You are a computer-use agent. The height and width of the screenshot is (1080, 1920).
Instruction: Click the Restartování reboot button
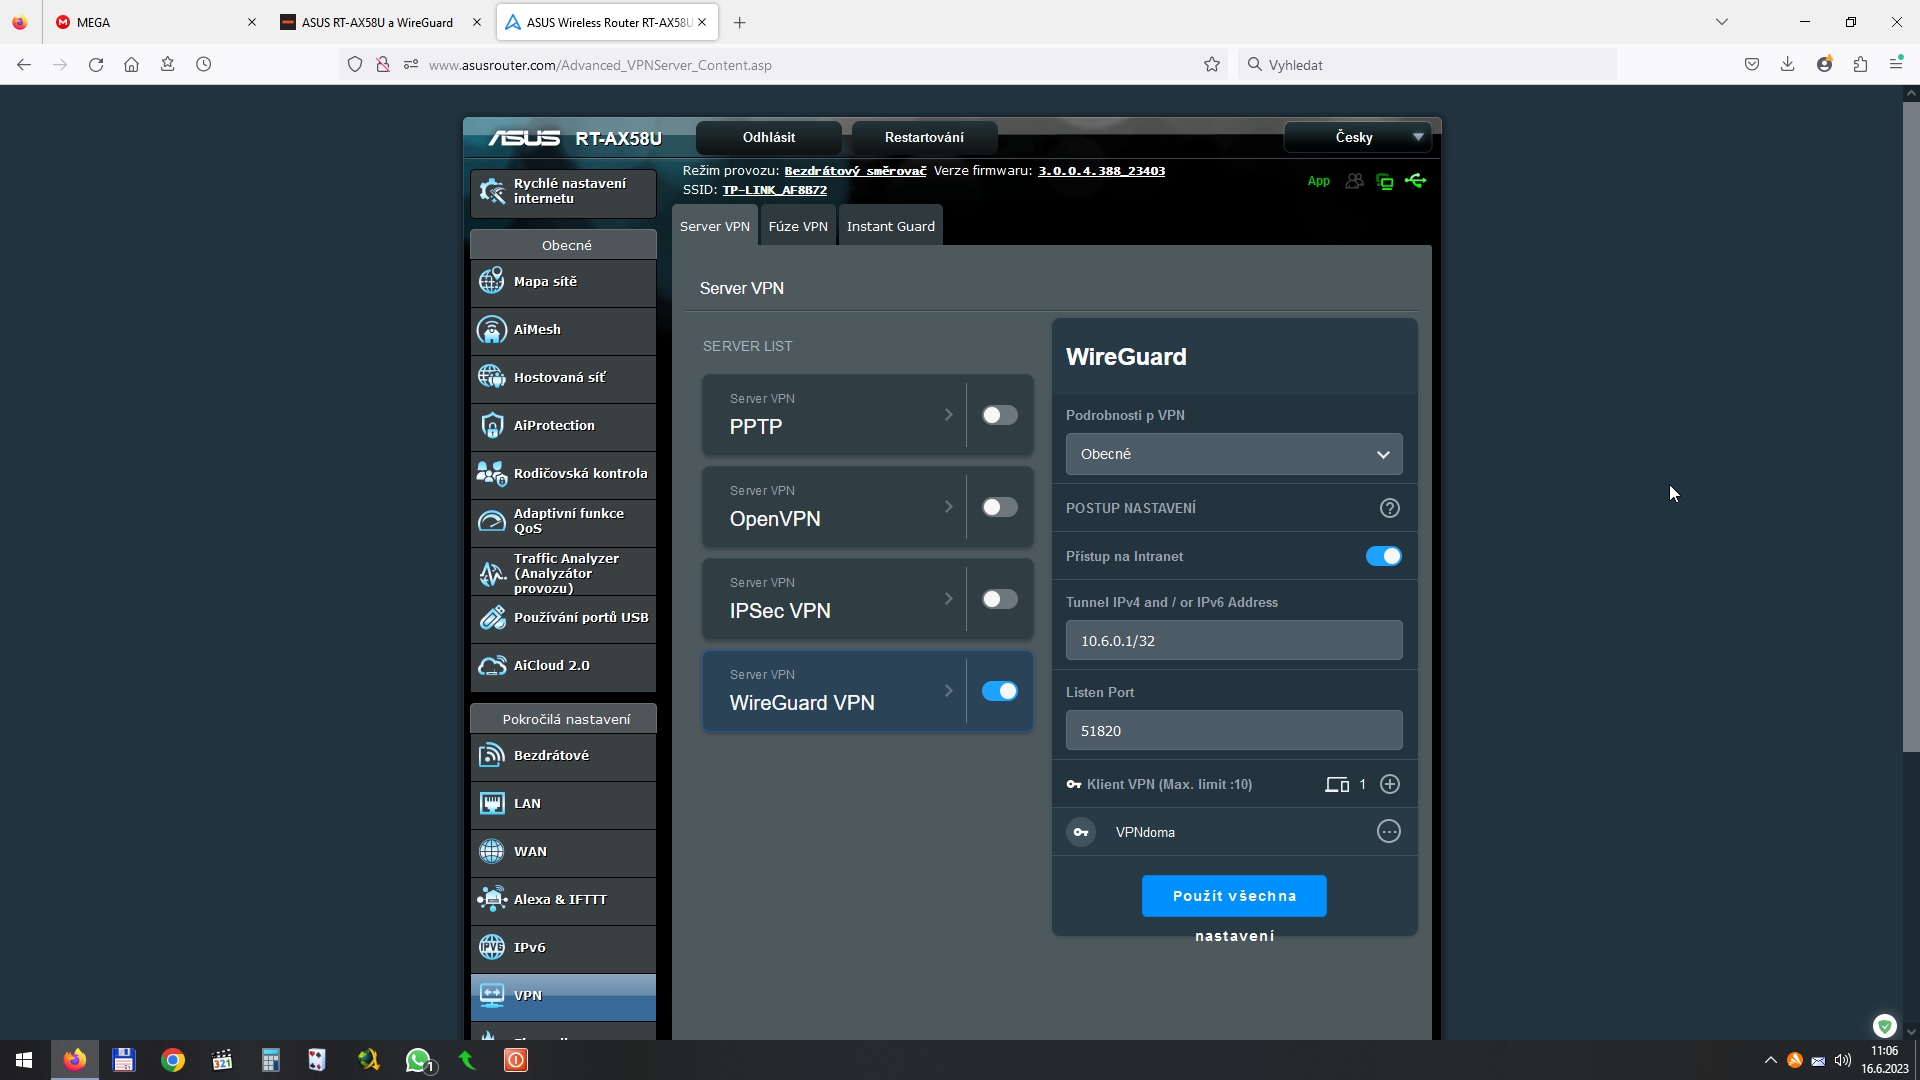(924, 137)
